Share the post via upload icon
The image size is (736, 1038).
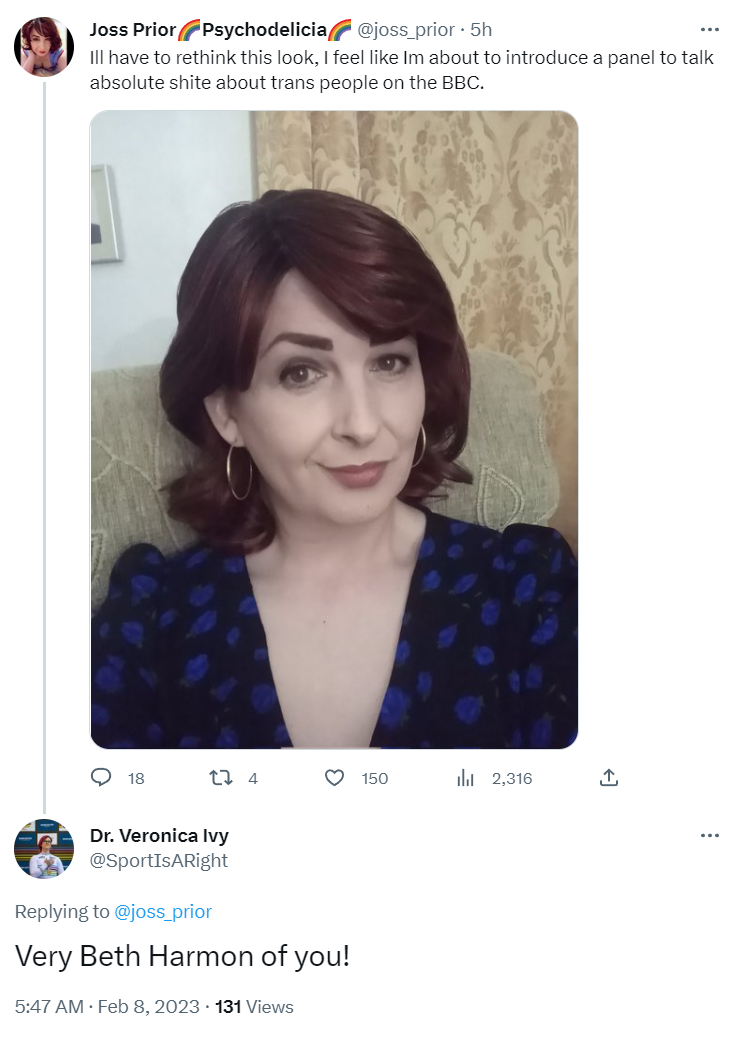pyautogui.click(x=608, y=778)
